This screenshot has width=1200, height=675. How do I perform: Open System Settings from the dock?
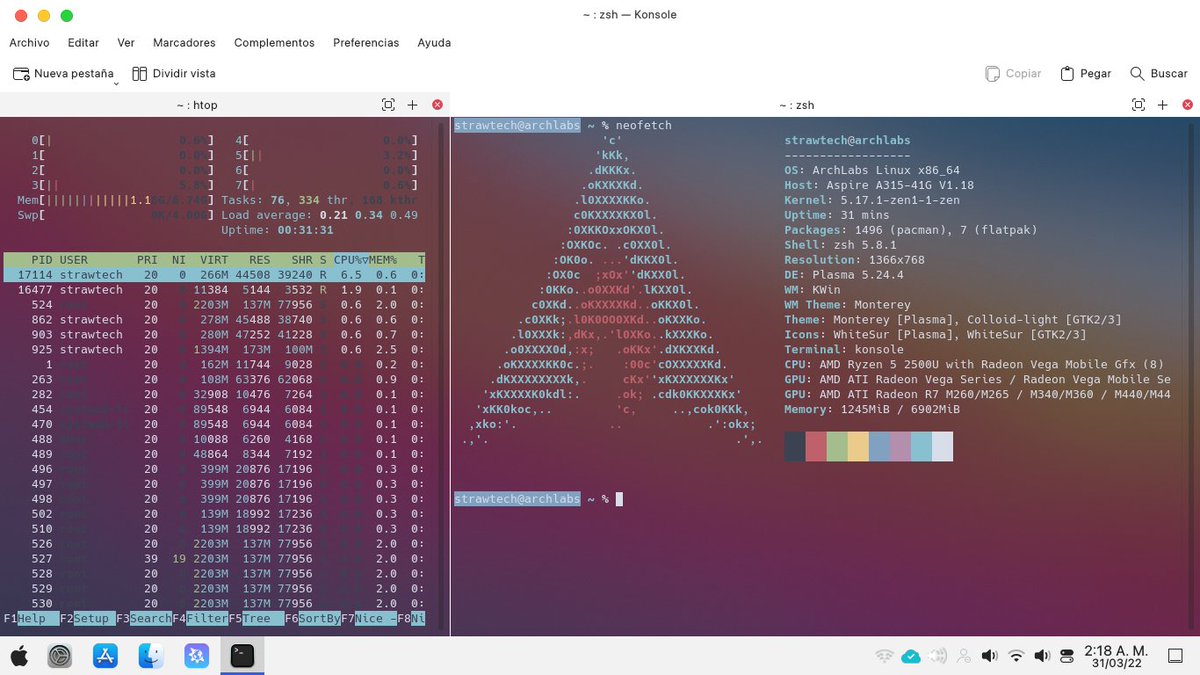[60, 656]
